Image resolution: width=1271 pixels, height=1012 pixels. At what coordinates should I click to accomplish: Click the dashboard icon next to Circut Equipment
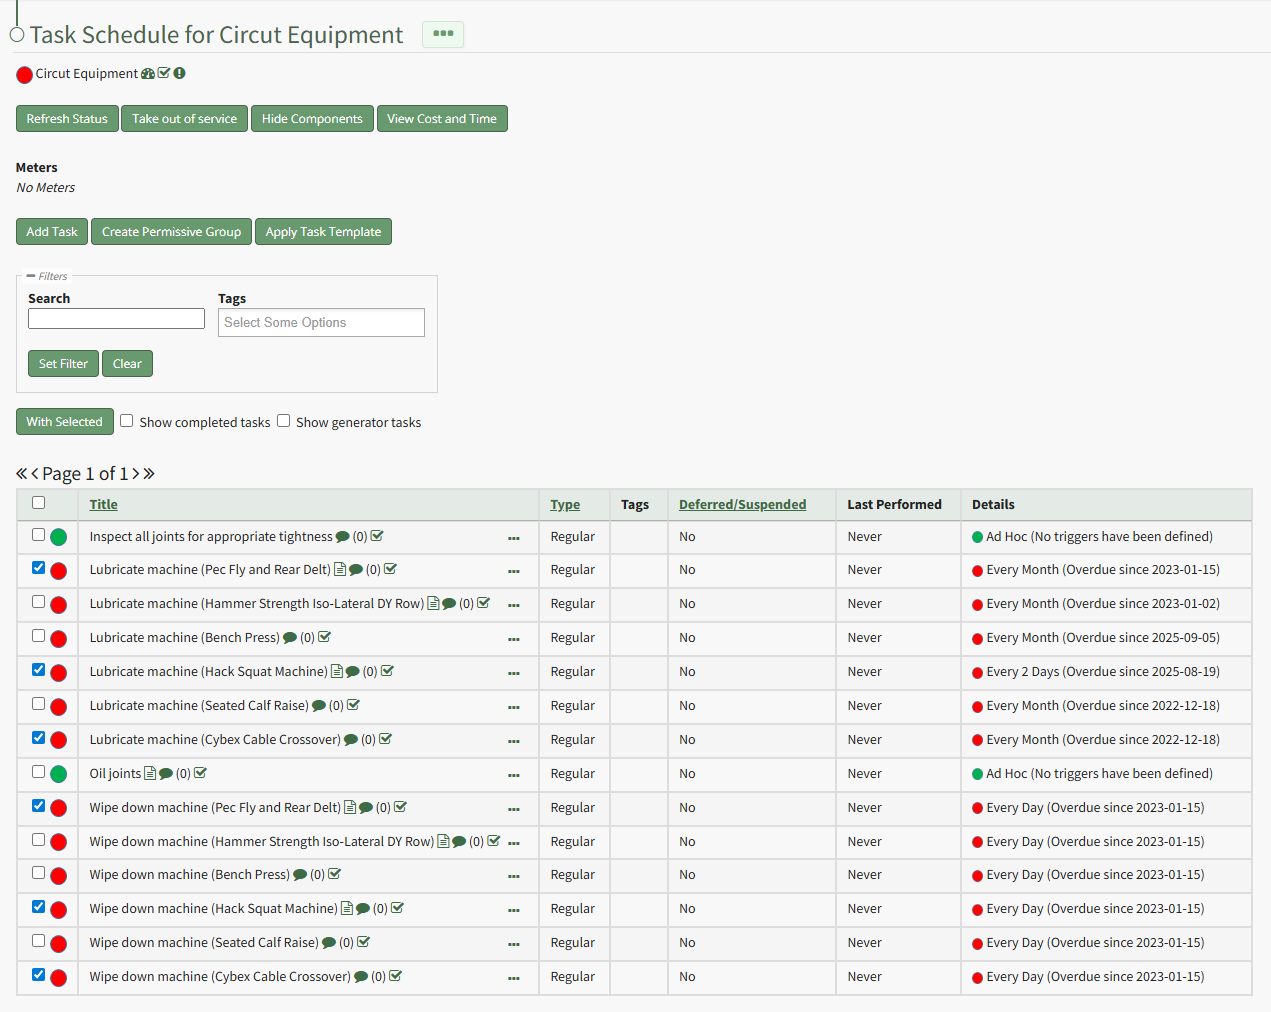[148, 74]
